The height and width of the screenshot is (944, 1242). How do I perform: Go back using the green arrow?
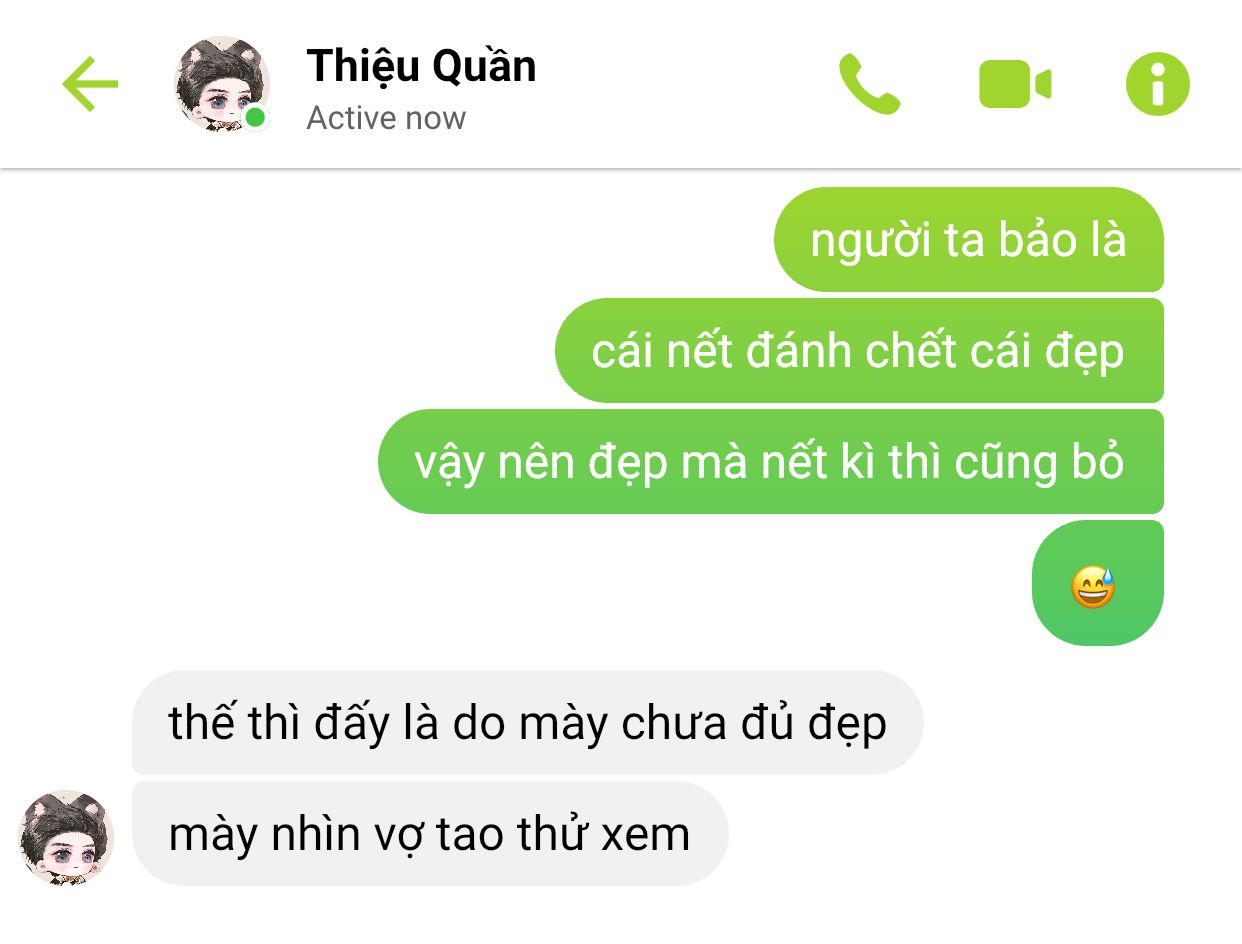[x=90, y=84]
